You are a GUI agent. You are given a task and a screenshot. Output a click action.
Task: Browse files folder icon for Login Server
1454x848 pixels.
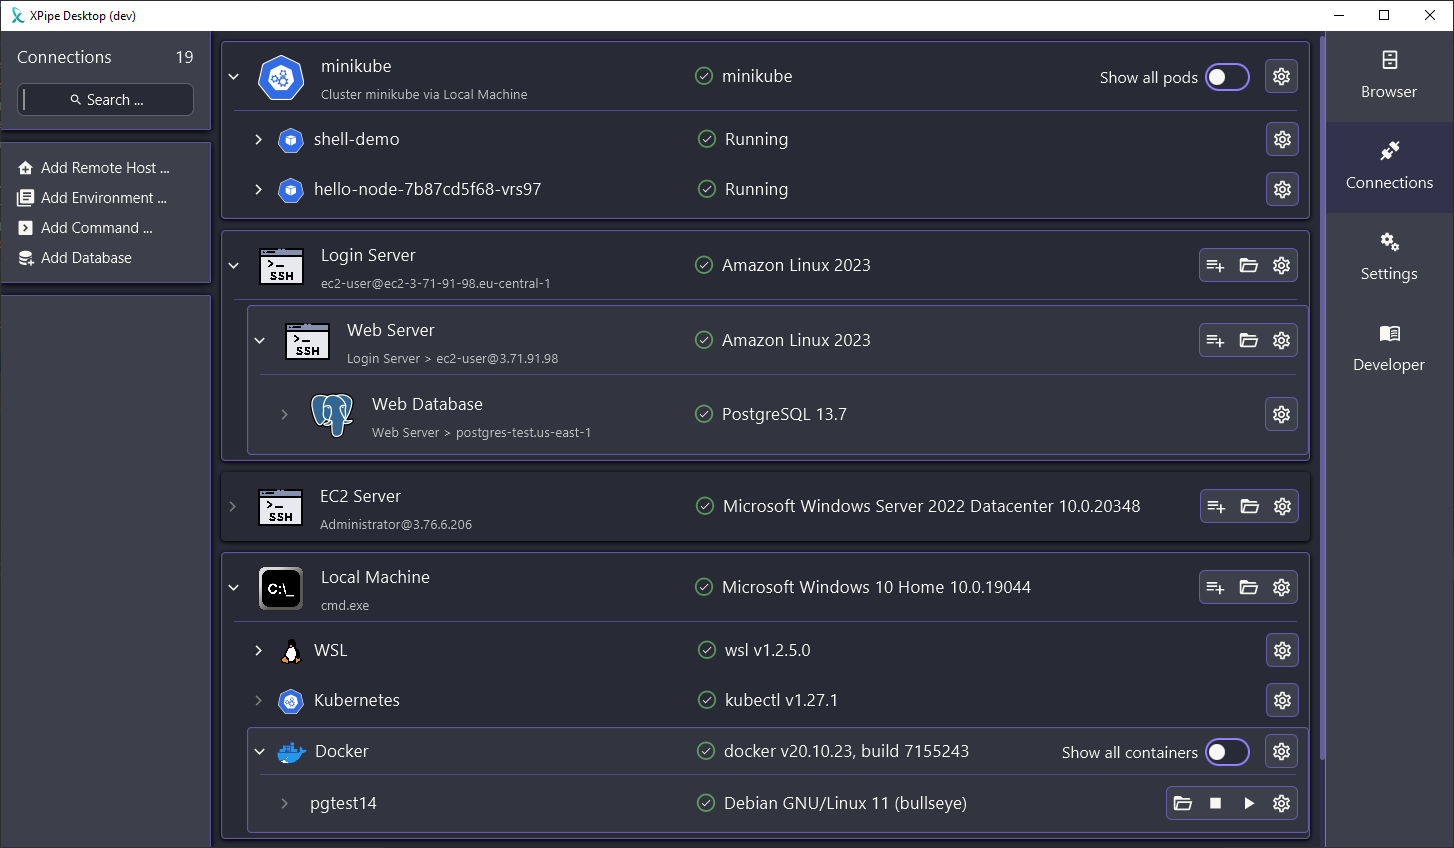(x=1248, y=265)
